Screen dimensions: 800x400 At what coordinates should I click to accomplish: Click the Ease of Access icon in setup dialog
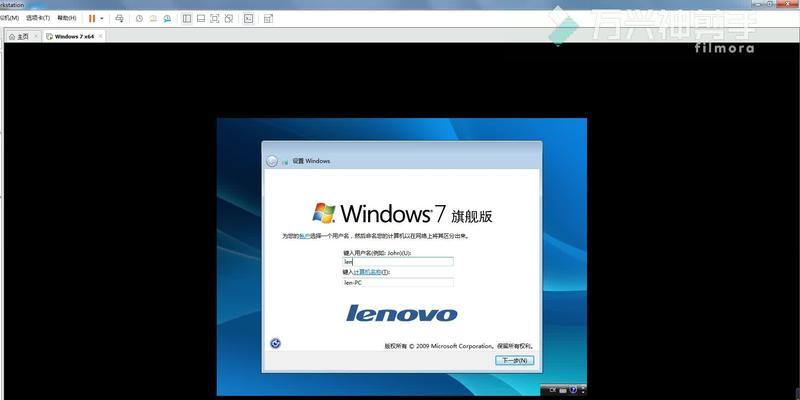tap(276, 343)
